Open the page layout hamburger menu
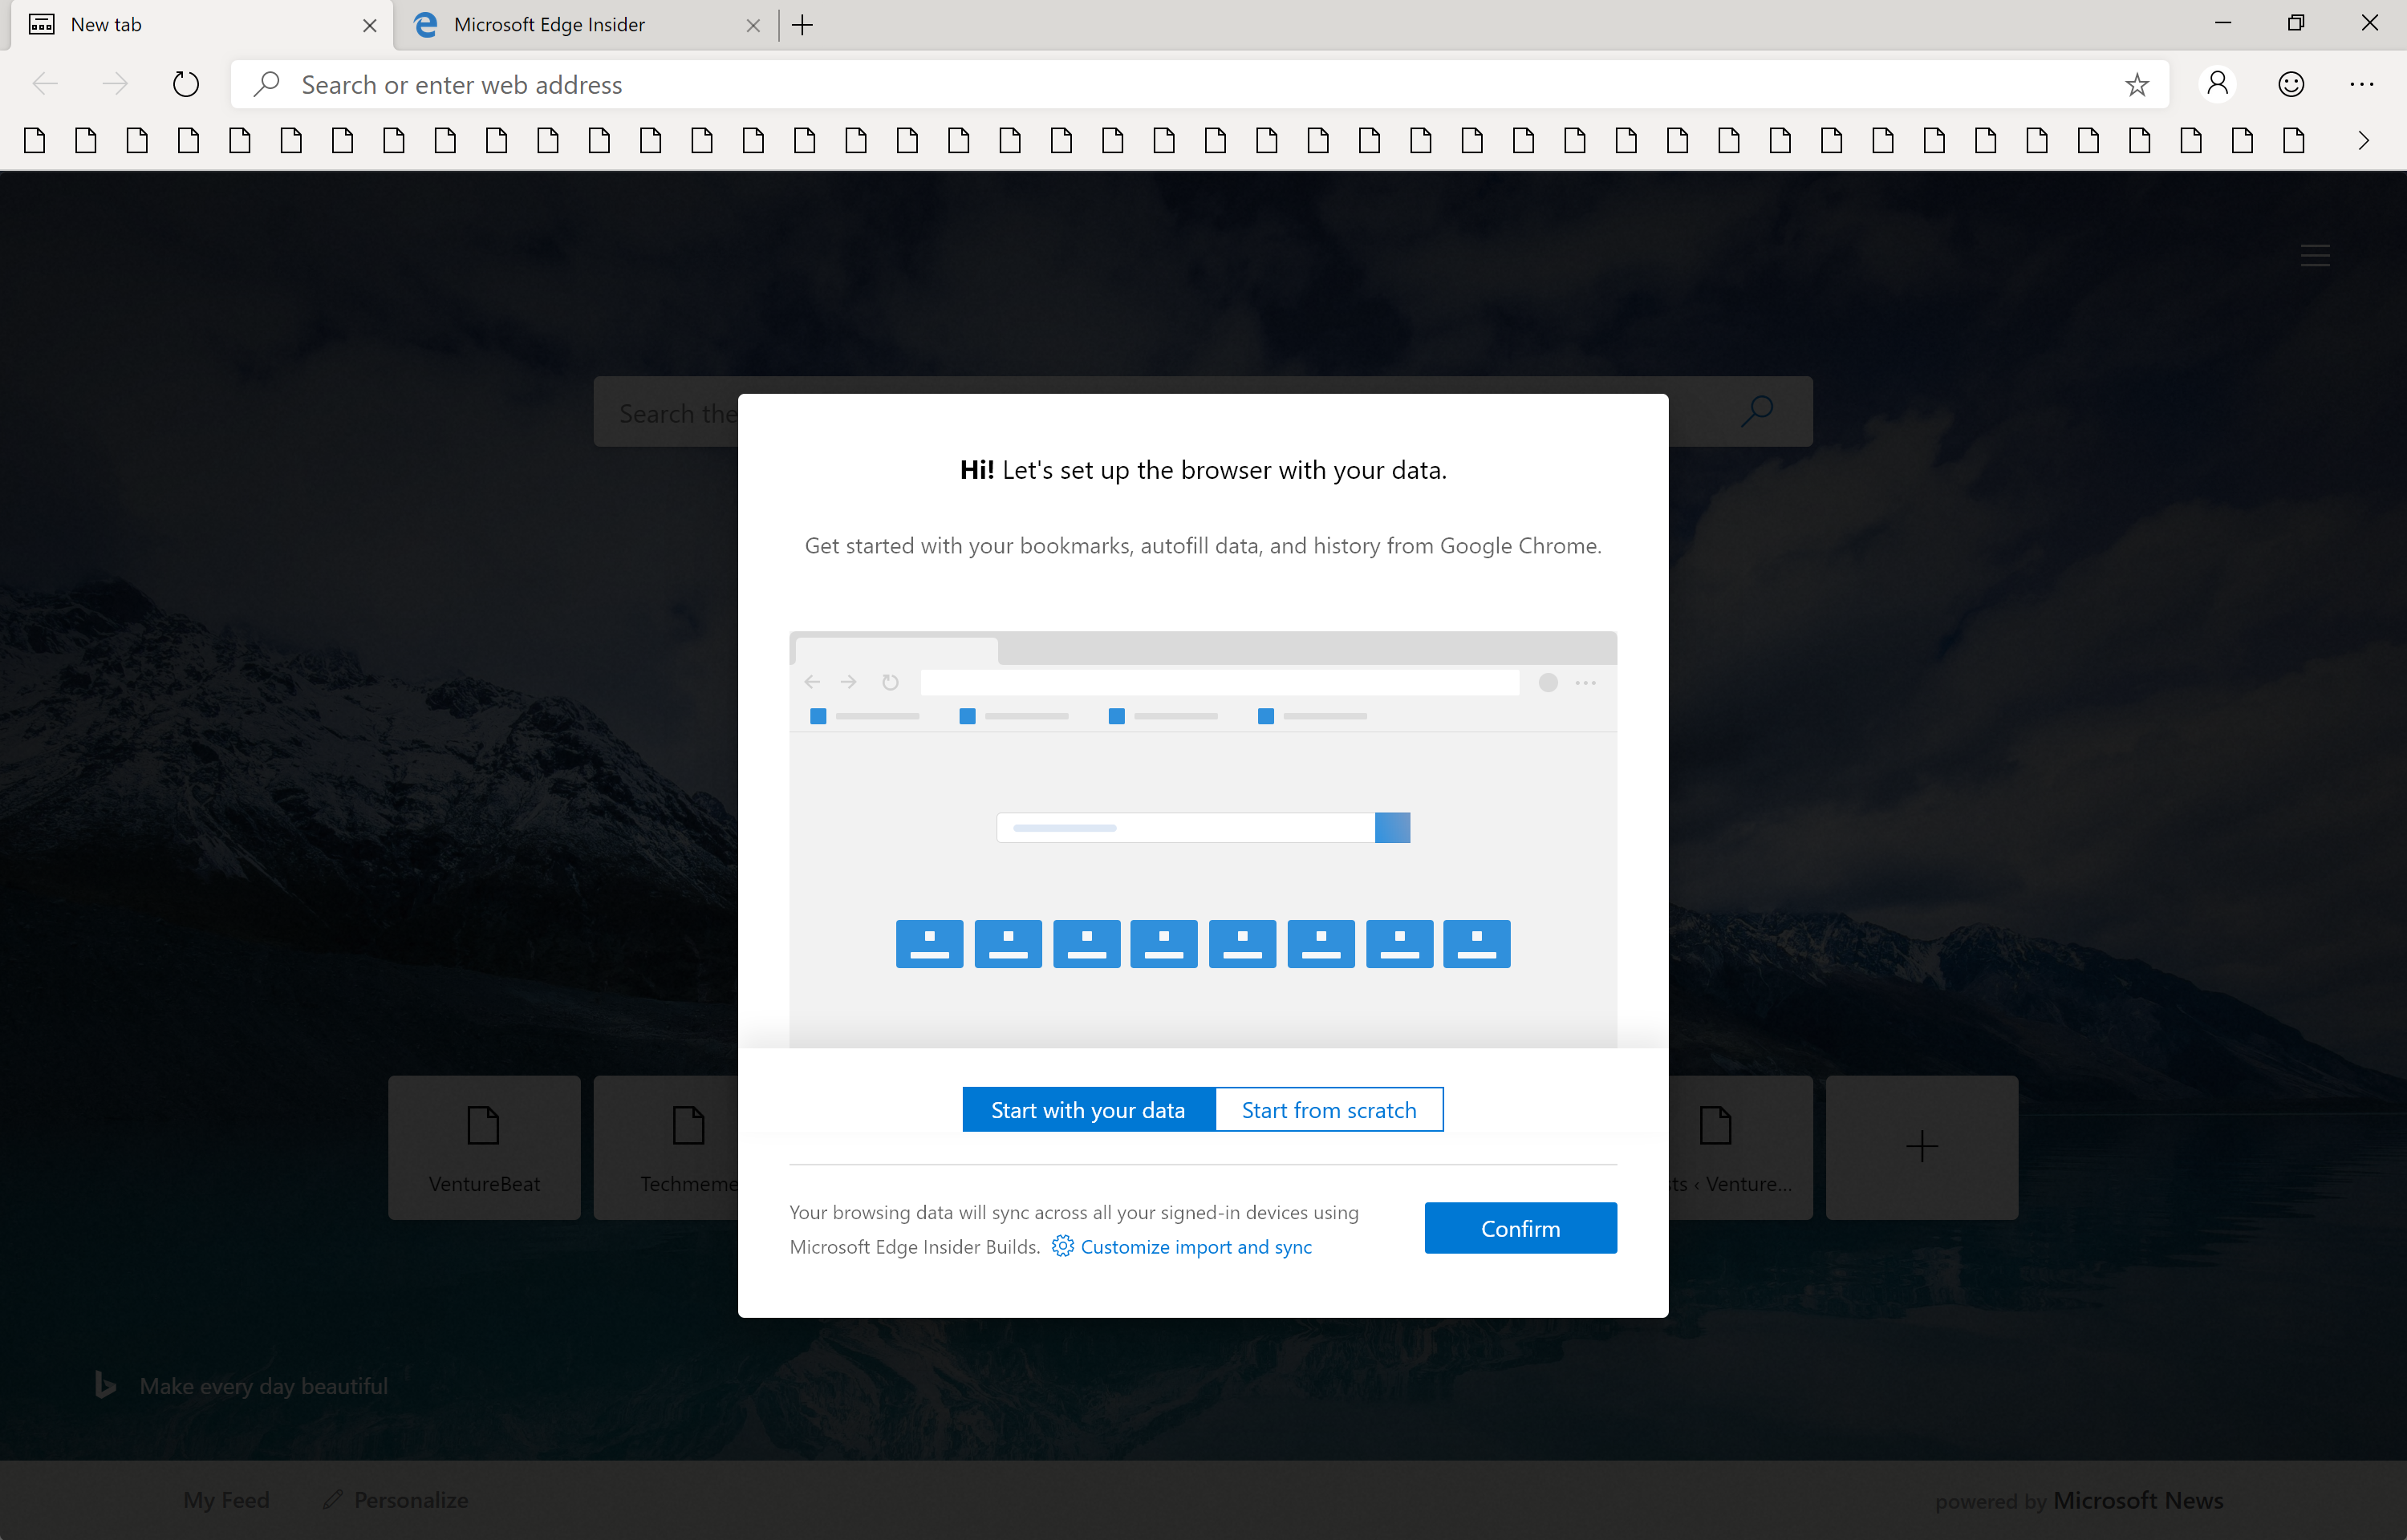Image resolution: width=2407 pixels, height=1540 pixels. coord(2315,255)
